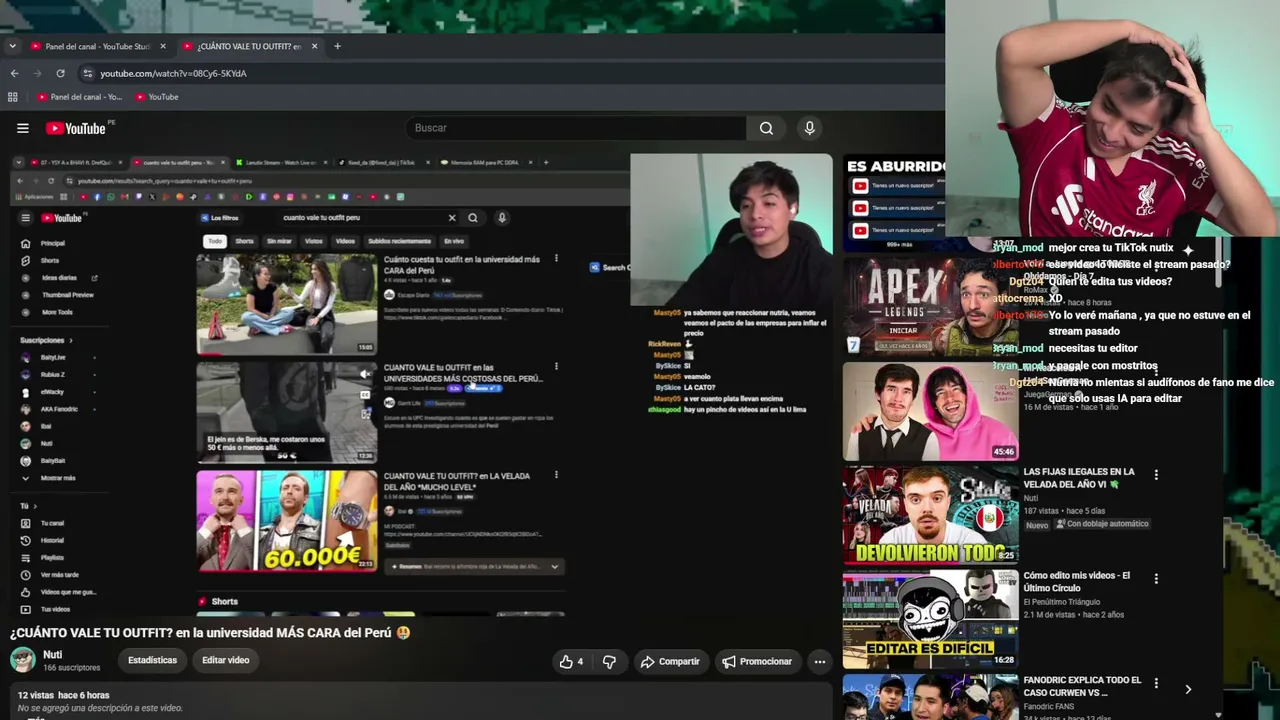Open the apps grid in bookmarks bar
This screenshot has width=1280, height=720.
tap(13, 97)
